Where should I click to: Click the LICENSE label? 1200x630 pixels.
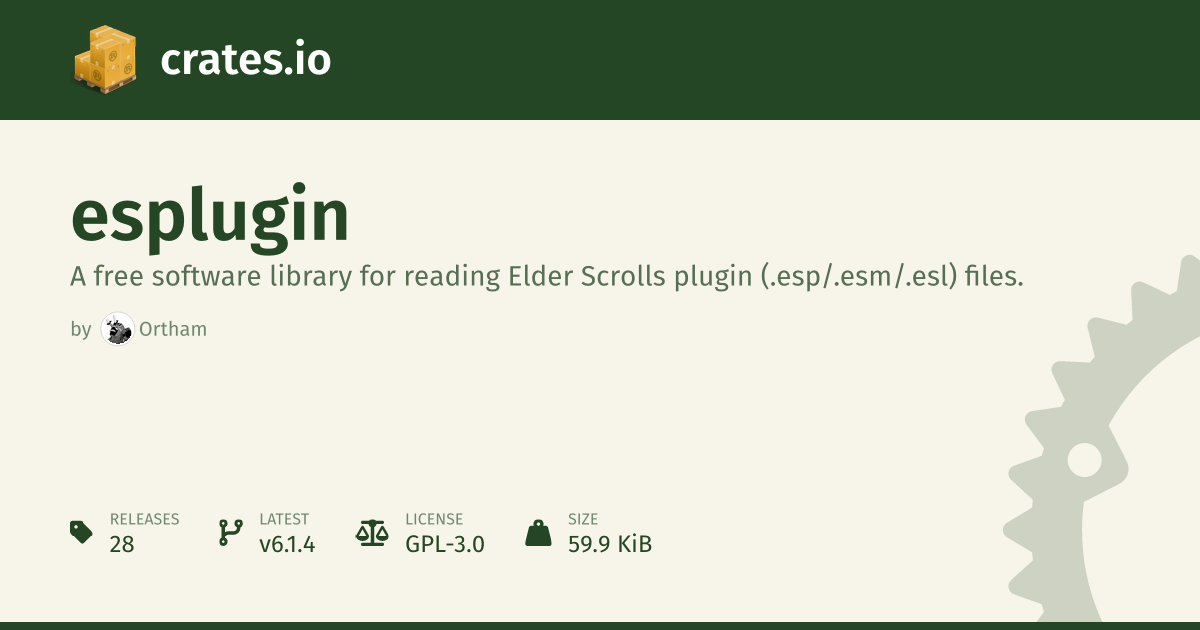pos(434,519)
